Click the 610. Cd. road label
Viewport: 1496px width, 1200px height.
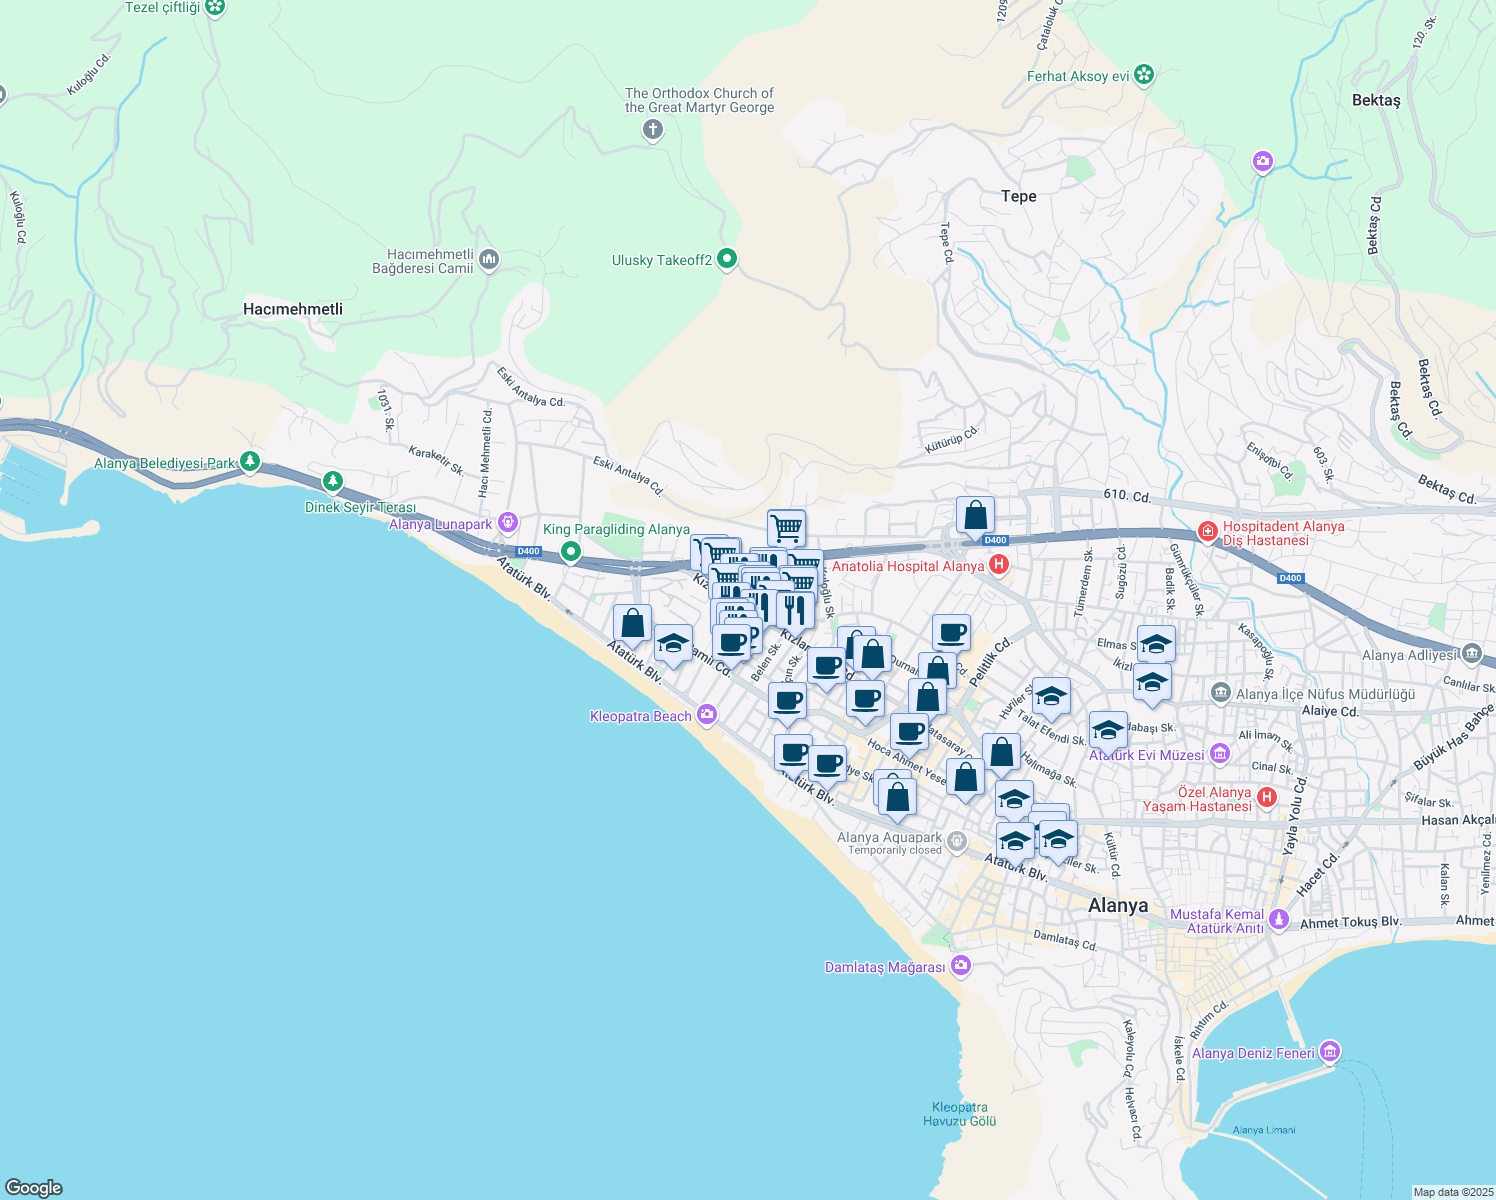tap(1127, 495)
